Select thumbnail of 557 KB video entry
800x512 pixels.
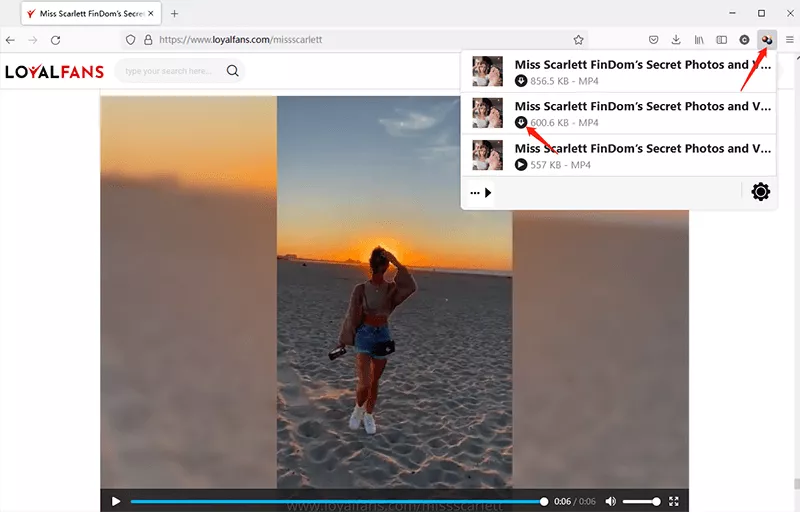487,155
